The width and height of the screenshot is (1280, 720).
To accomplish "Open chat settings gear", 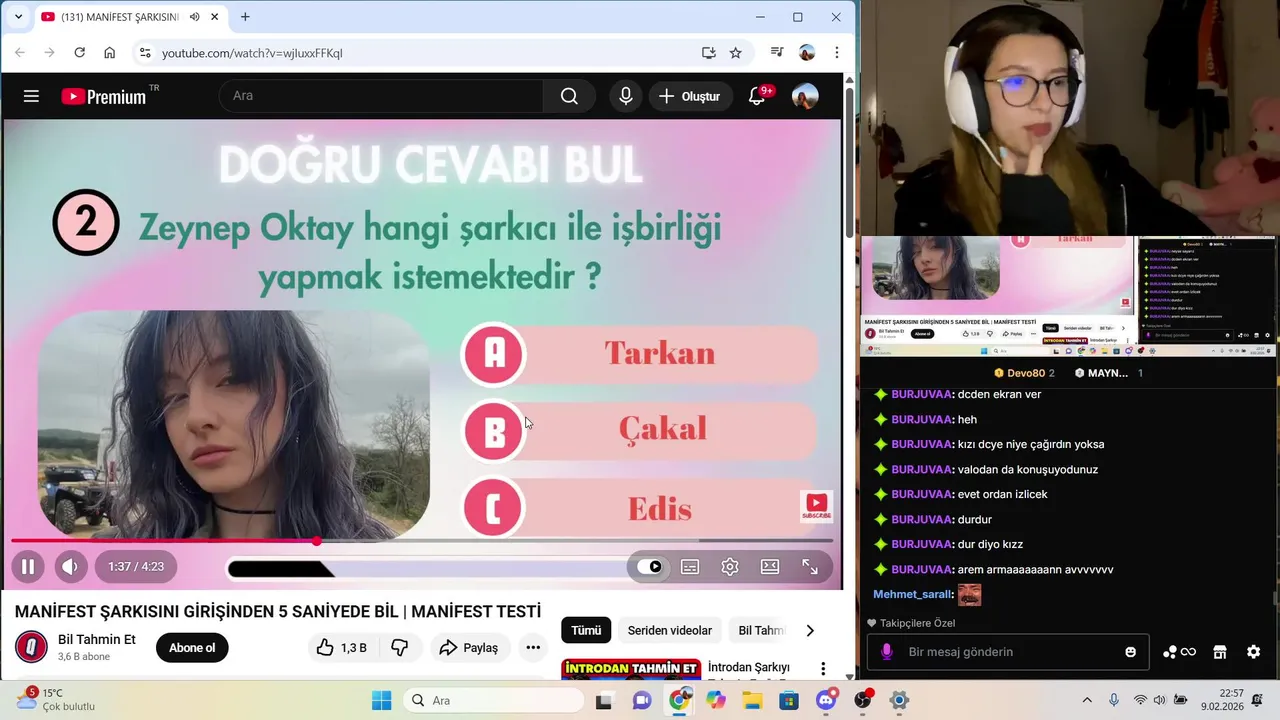I will 1254,652.
